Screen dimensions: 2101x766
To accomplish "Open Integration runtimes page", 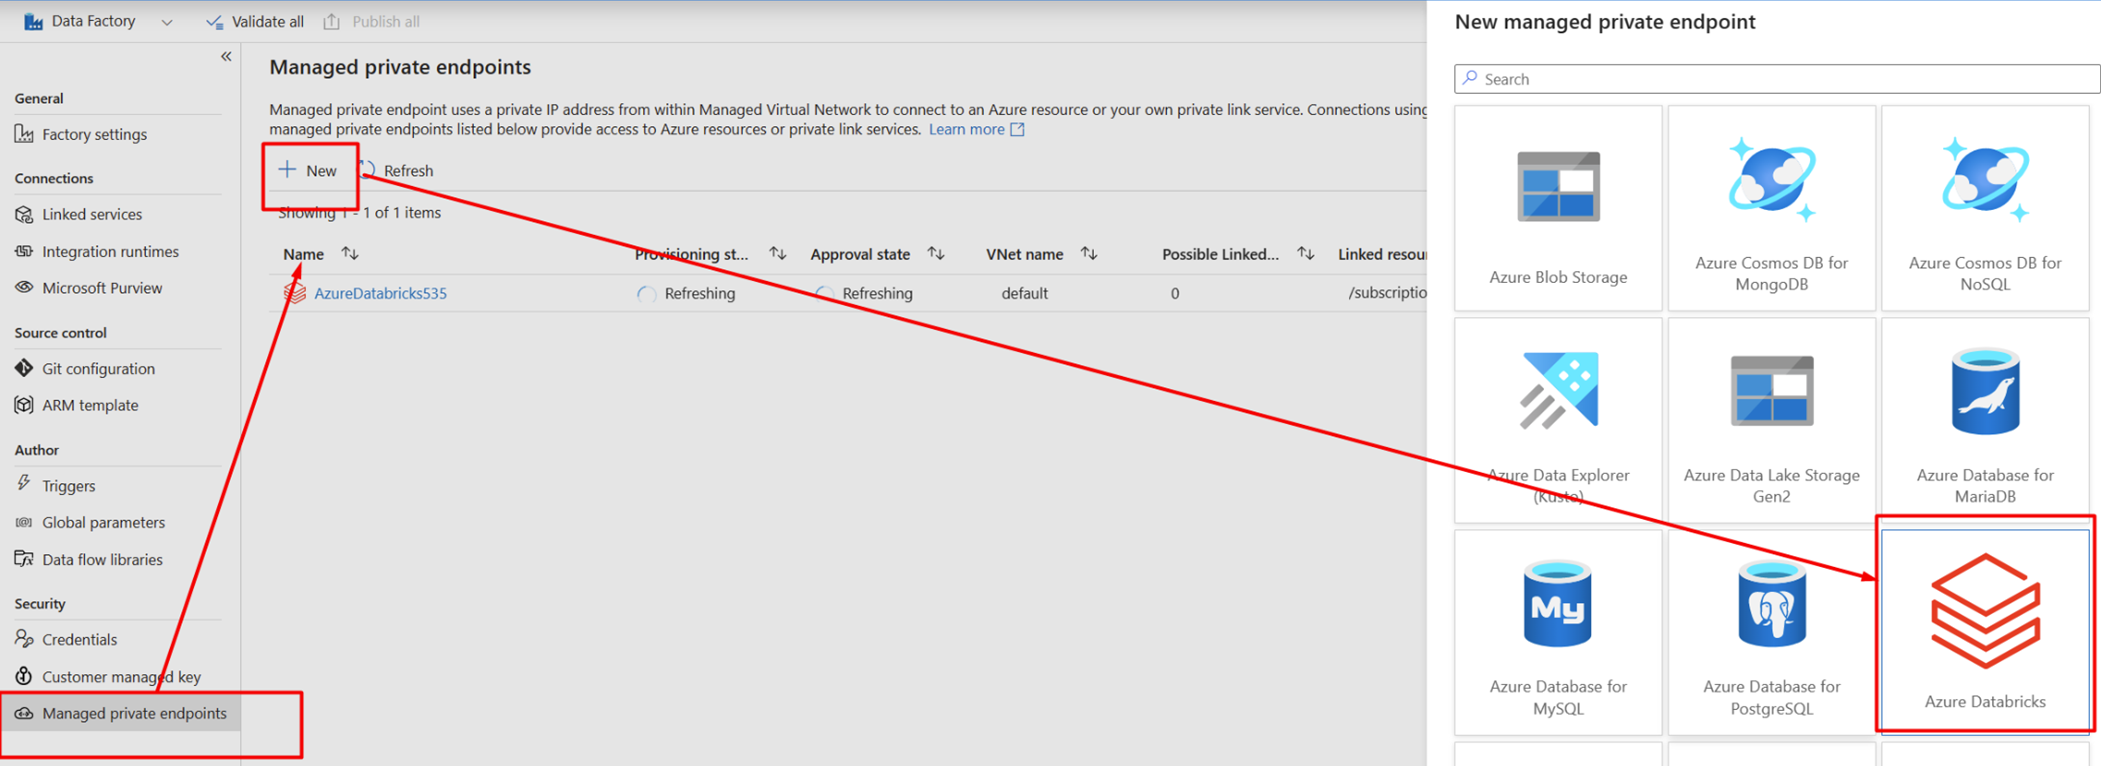I will [110, 251].
